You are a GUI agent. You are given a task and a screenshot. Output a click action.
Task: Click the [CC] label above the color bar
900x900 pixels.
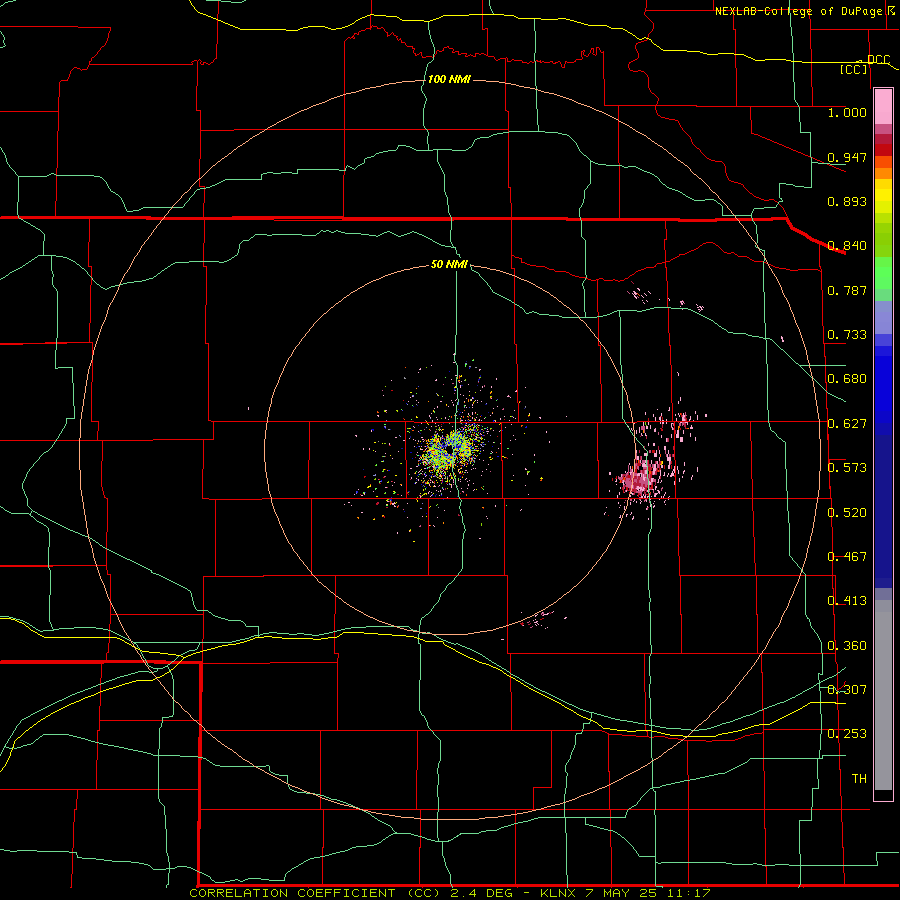[854, 69]
